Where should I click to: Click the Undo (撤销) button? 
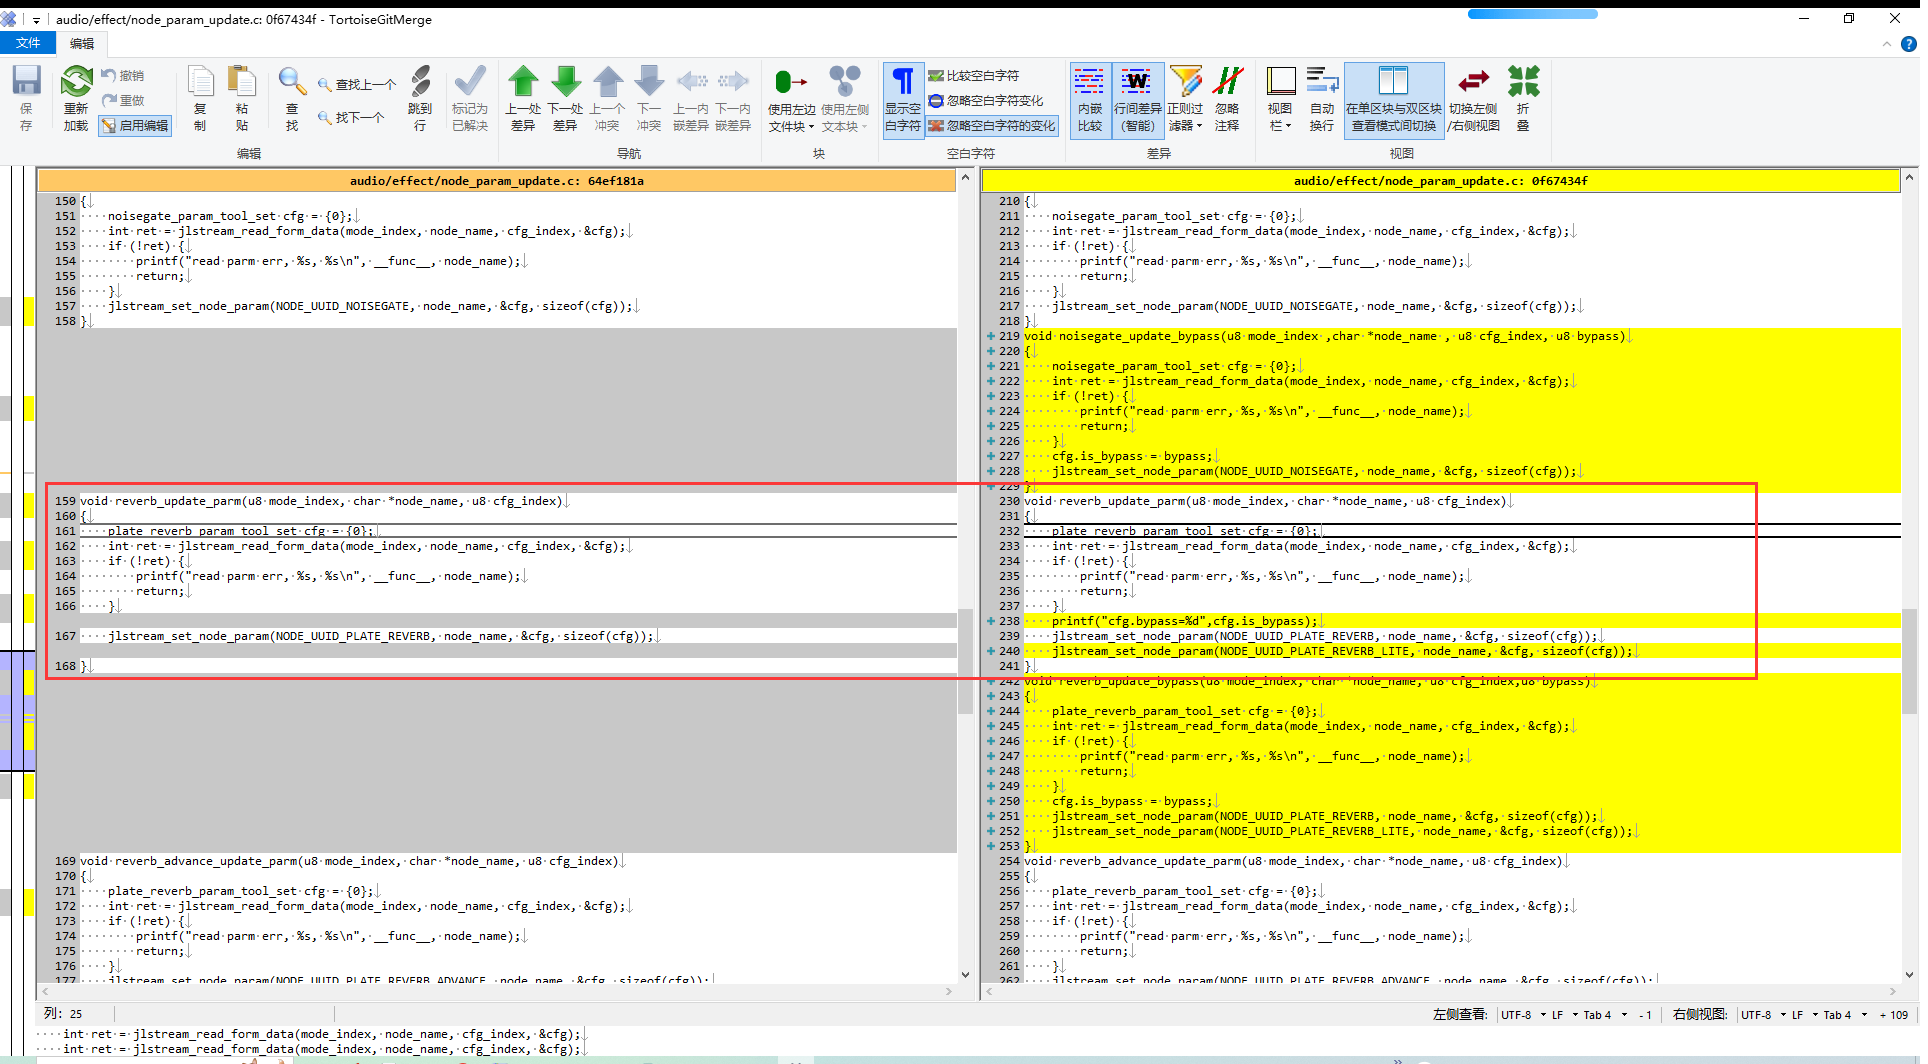123,75
